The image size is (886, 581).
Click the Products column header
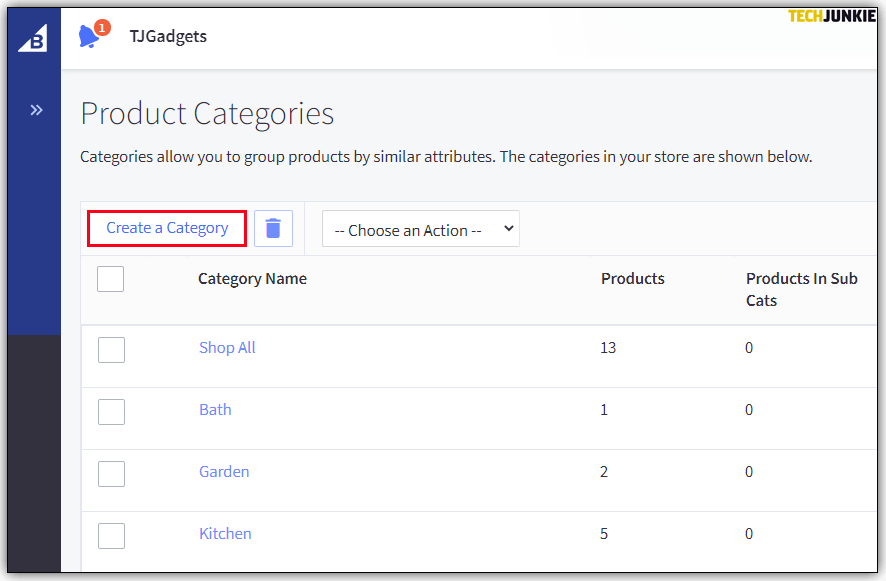pyautogui.click(x=632, y=279)
